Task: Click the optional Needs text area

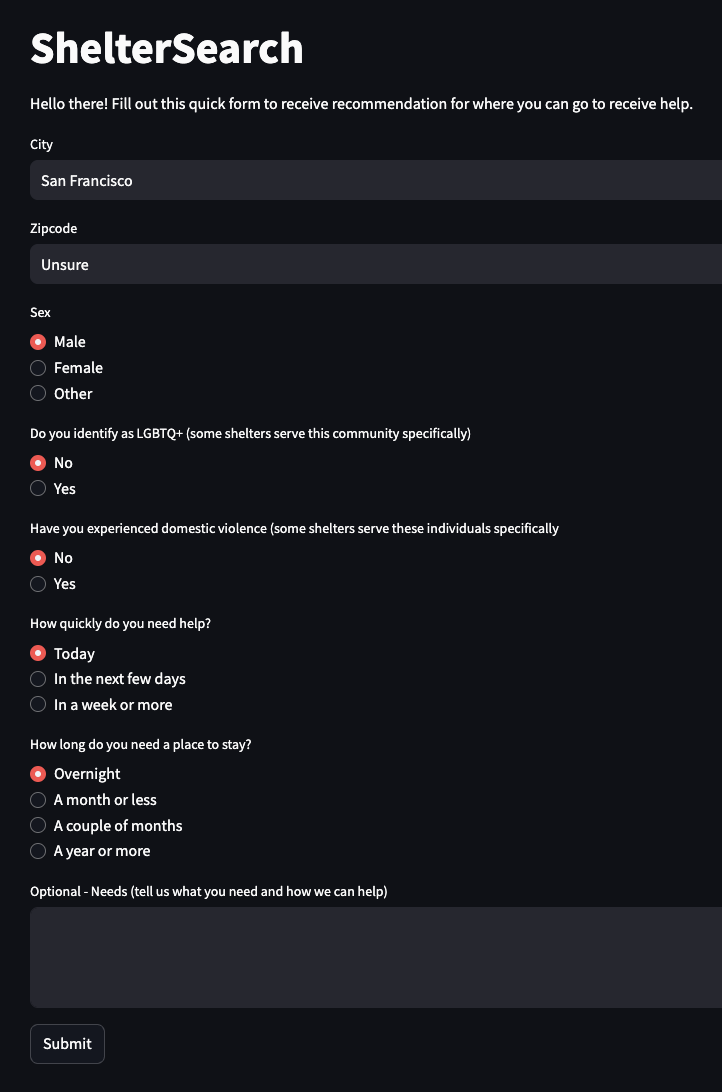Action: pyautogui.click(x=375, y=957)
